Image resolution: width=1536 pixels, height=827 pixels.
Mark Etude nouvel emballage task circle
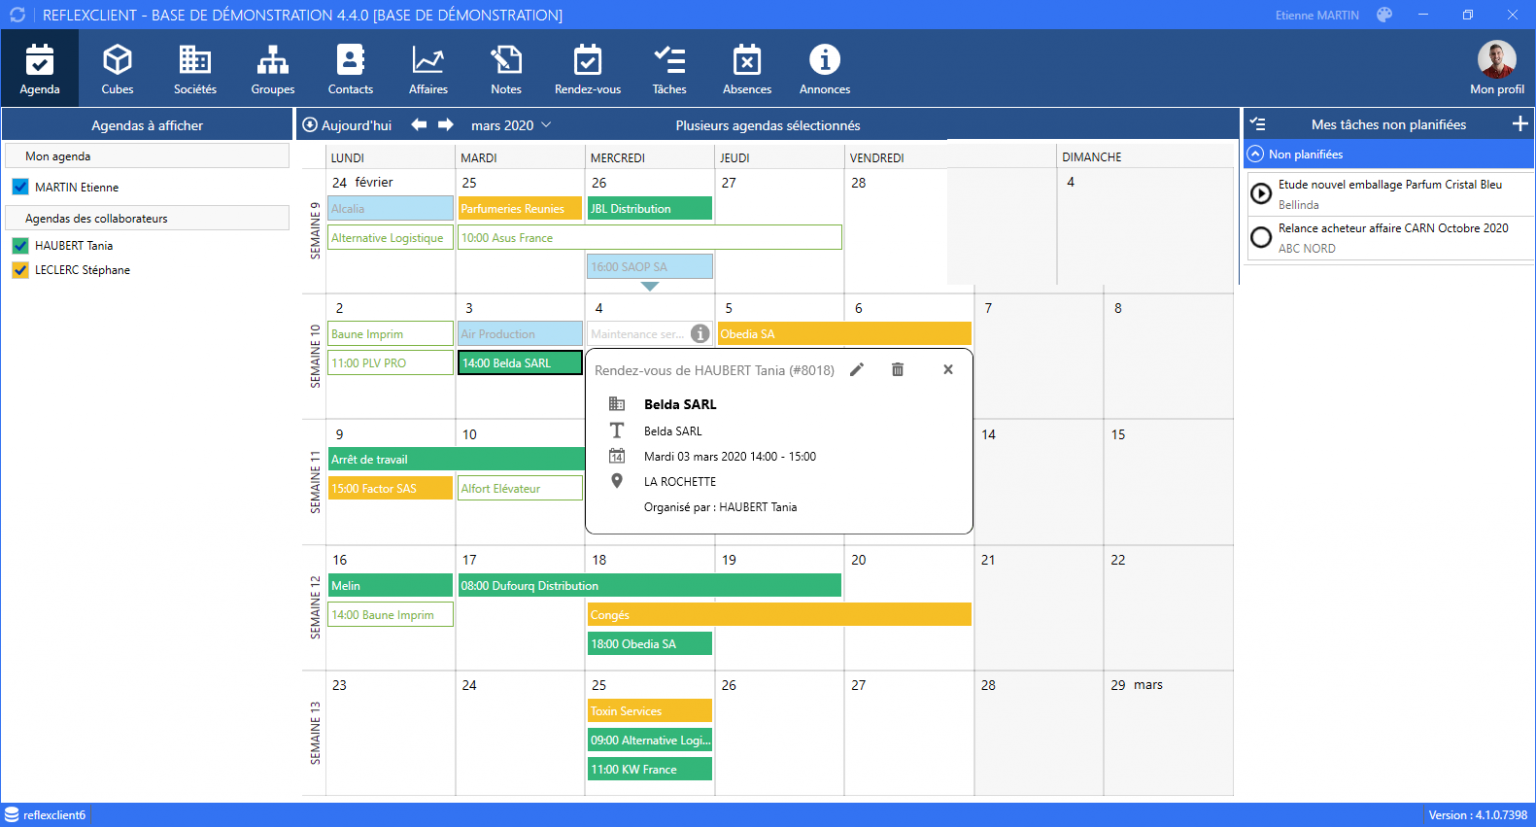(x=1261, y=193)
